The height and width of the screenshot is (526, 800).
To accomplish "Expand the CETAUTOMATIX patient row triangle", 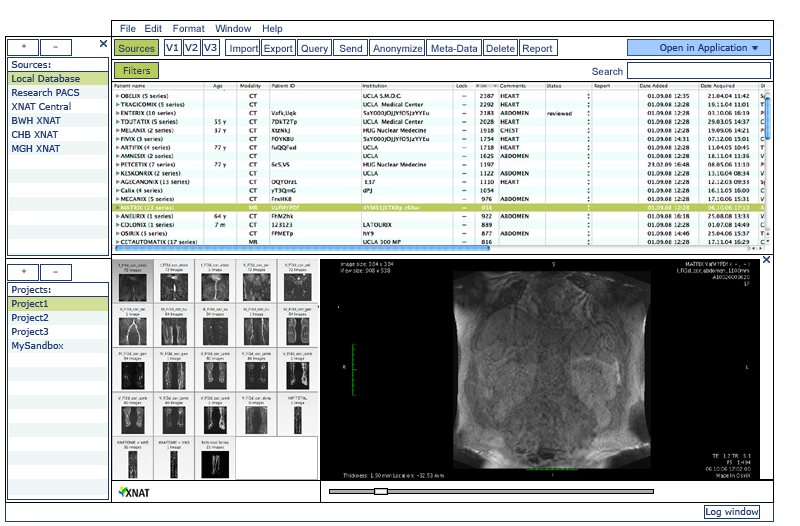I will [118, 242].
